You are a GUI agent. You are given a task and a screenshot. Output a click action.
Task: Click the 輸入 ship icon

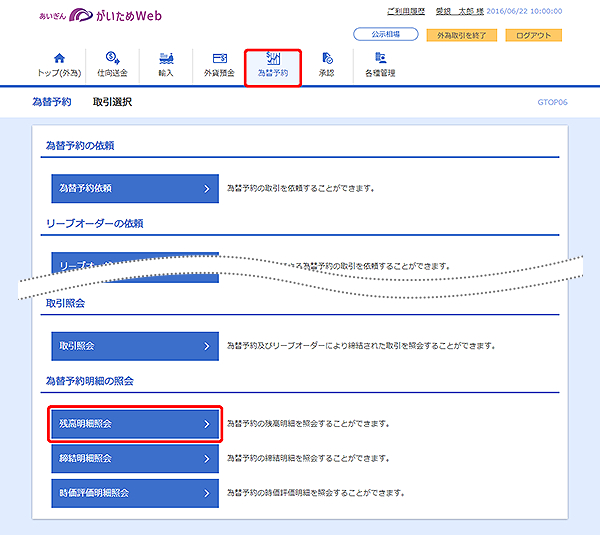pos(166,58)
